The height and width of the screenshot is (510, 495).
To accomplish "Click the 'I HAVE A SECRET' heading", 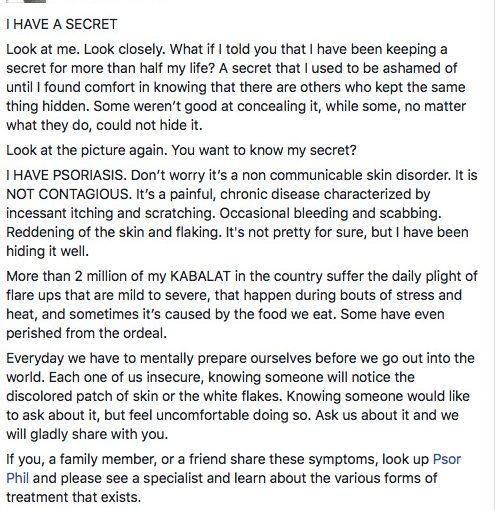I will pos(62,24).
